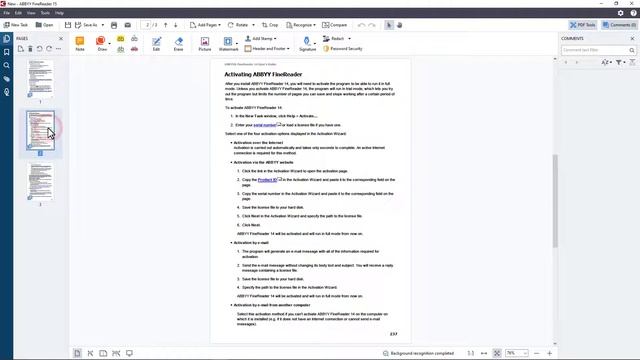Open a file via Open button

point(44,25)
